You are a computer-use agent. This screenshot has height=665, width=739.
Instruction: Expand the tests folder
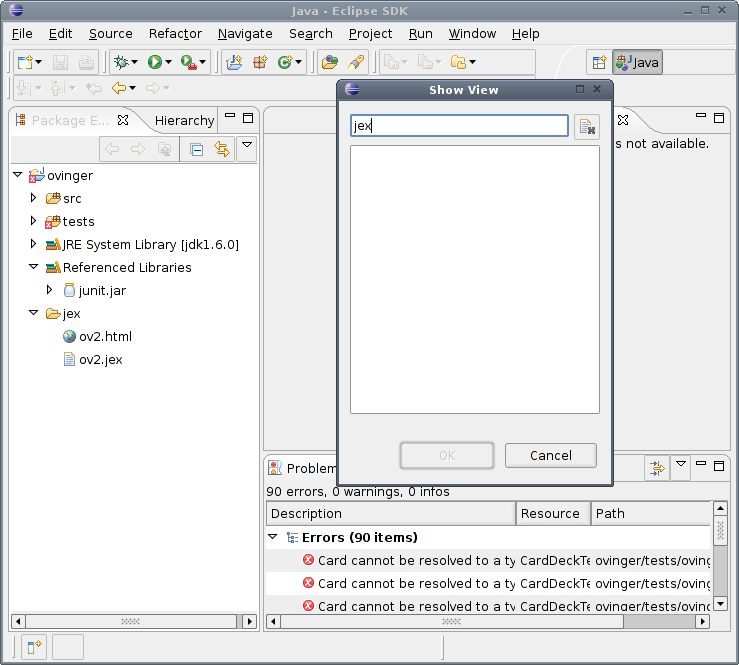point(33,221)
